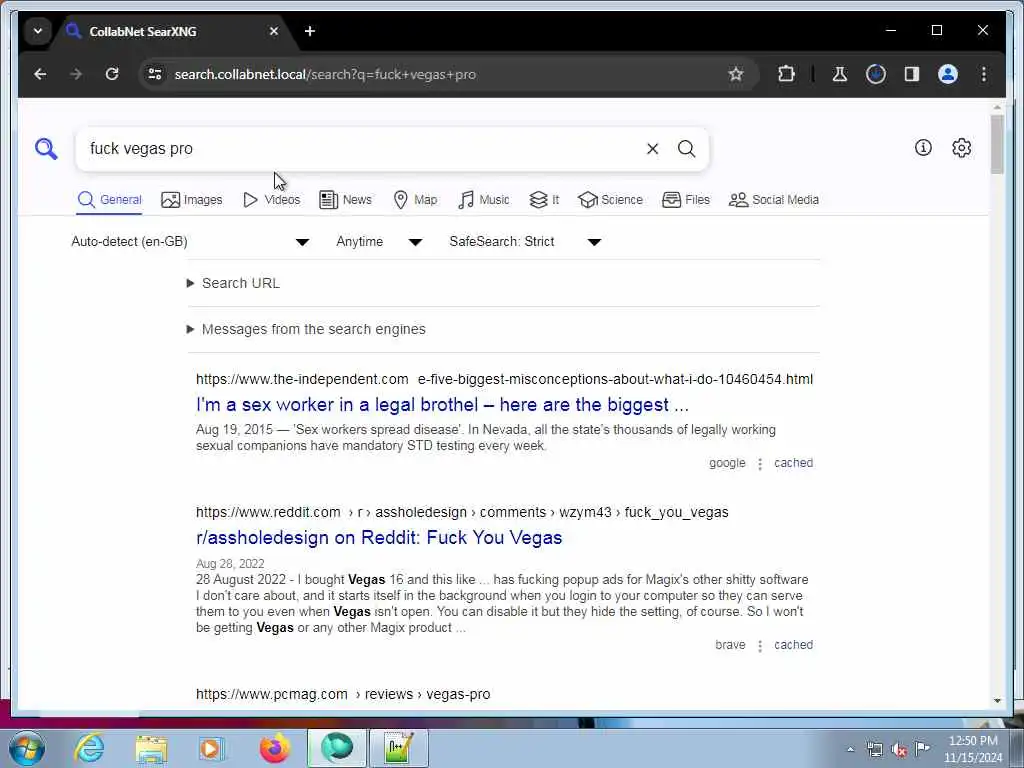1024x768 pixels.
Task: Open the Chrome three-dot menu
Action: (984, 74)
